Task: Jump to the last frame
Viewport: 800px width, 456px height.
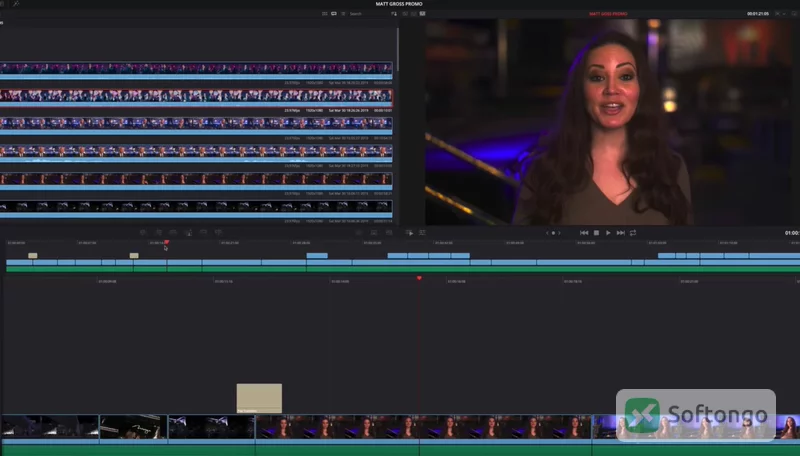Action: [x=620, y=233]
